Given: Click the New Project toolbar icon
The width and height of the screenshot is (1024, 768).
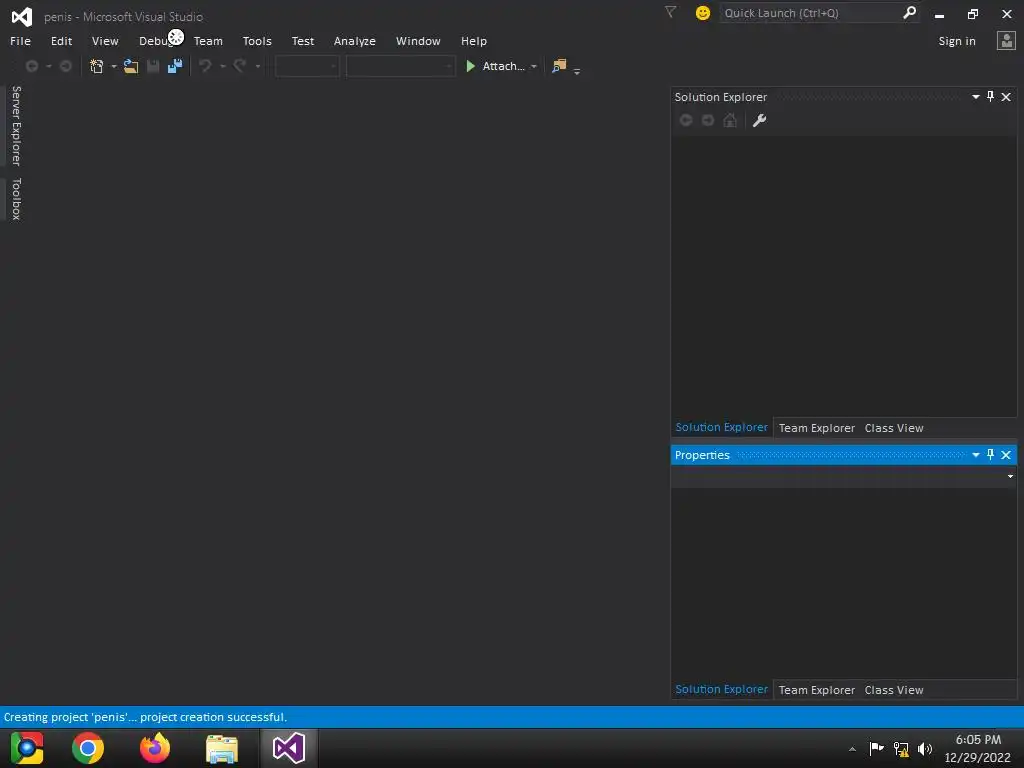Looking at the screenshot, I should click(x=97, y=66).
